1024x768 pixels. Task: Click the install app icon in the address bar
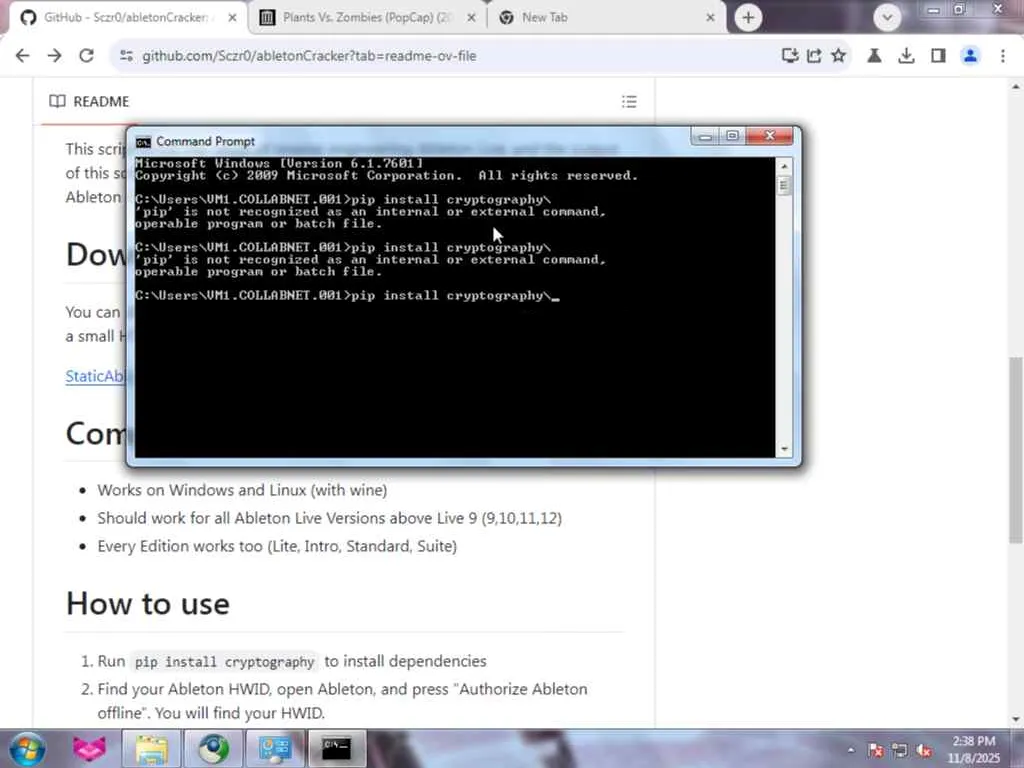[790, 56]
